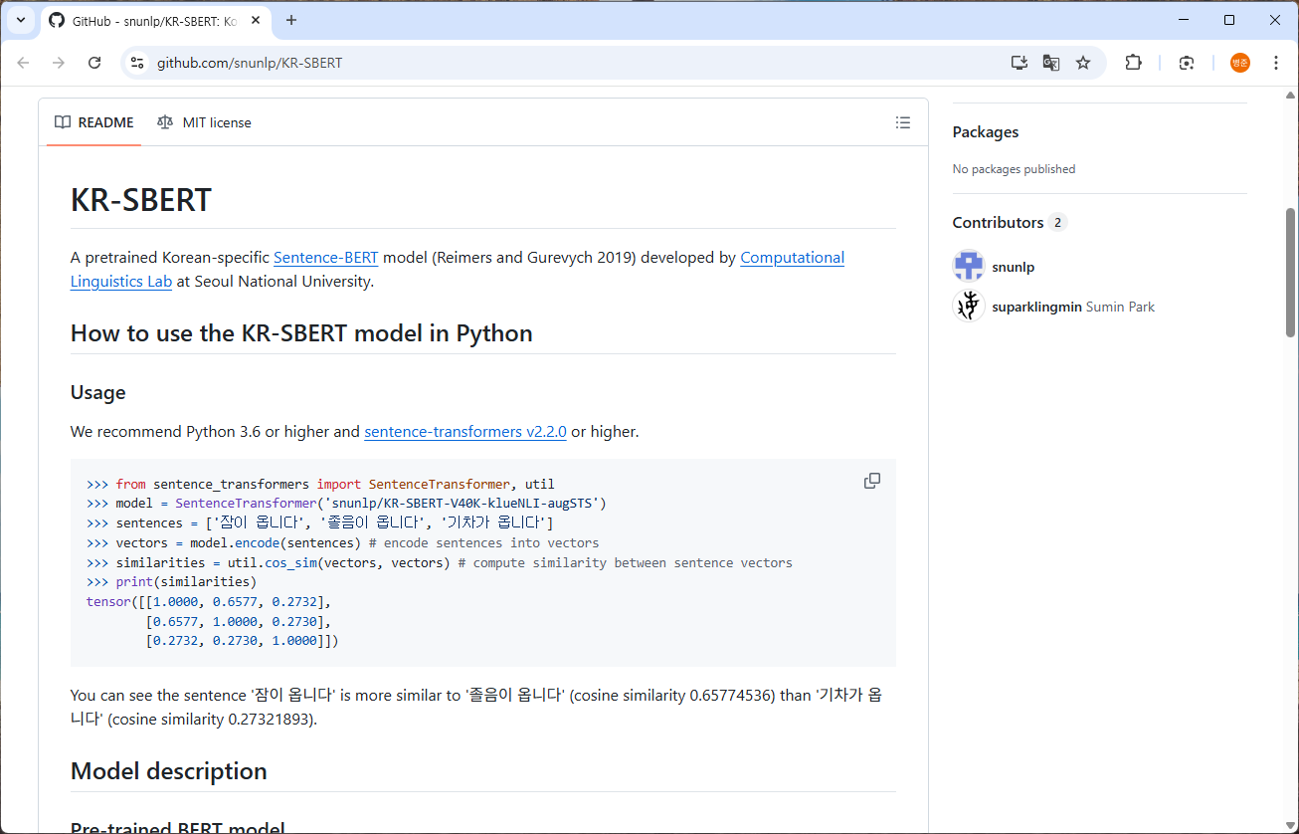The width and height of the screenshot is (1299, 834).
Task: Go back to the previous page
Action: pos(23,63)
